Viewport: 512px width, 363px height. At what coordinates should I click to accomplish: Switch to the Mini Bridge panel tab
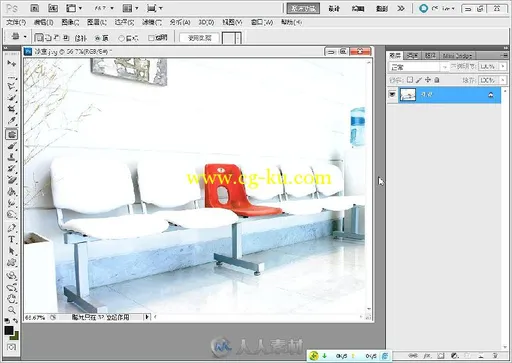(457, 56)
